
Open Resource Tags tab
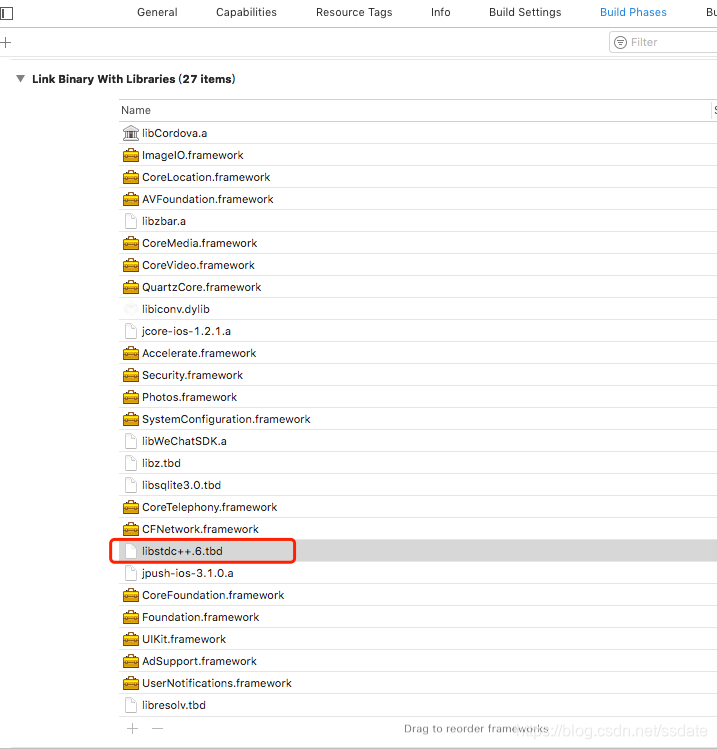pos(354,12)
